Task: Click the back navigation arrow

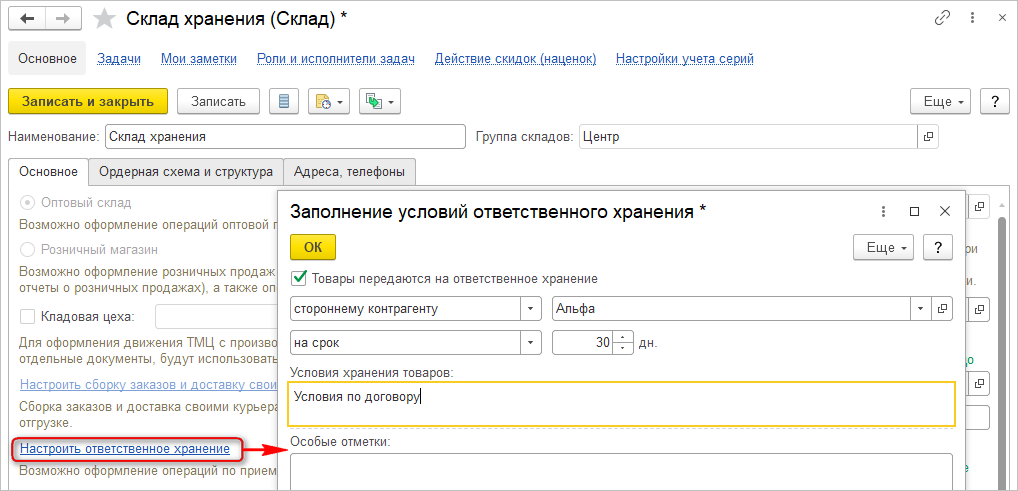Action: pos(27,19)
